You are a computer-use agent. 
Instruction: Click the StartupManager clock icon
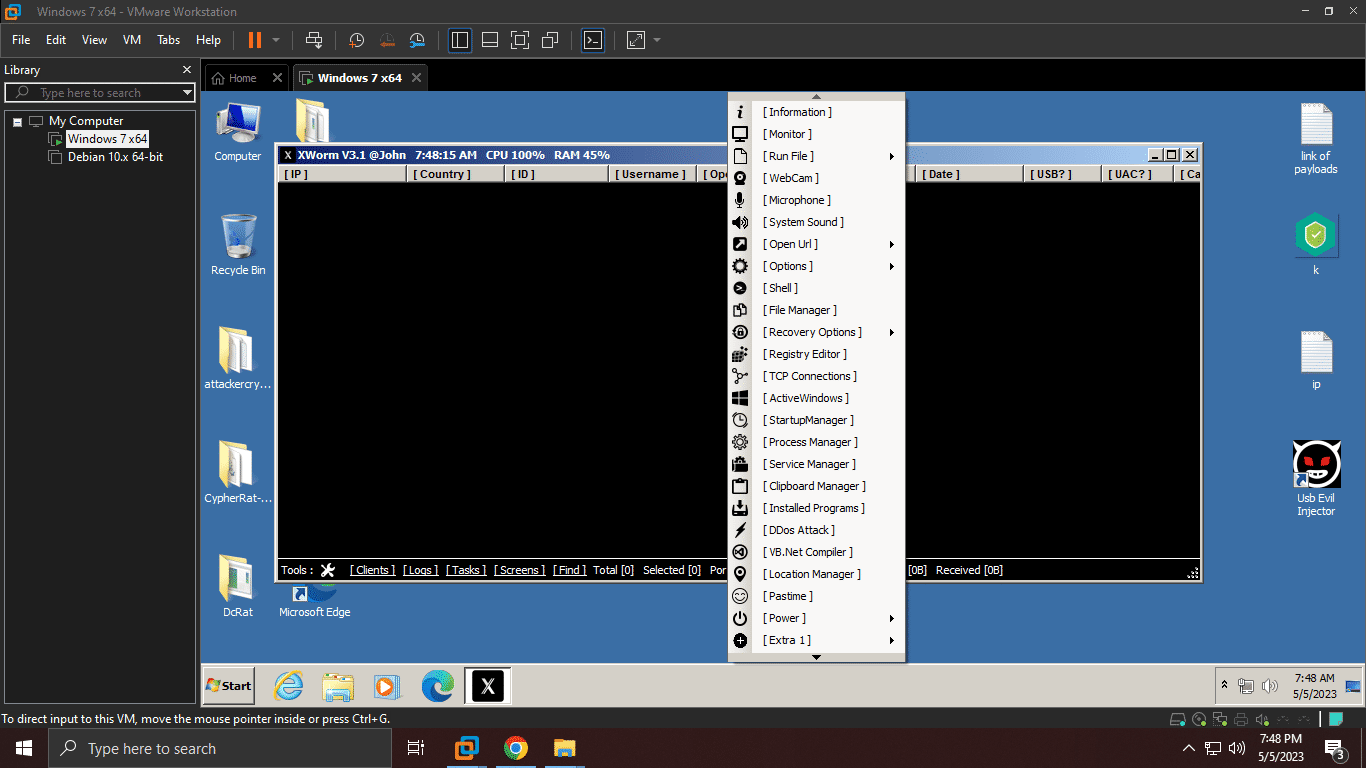click(x=740, y=420)
